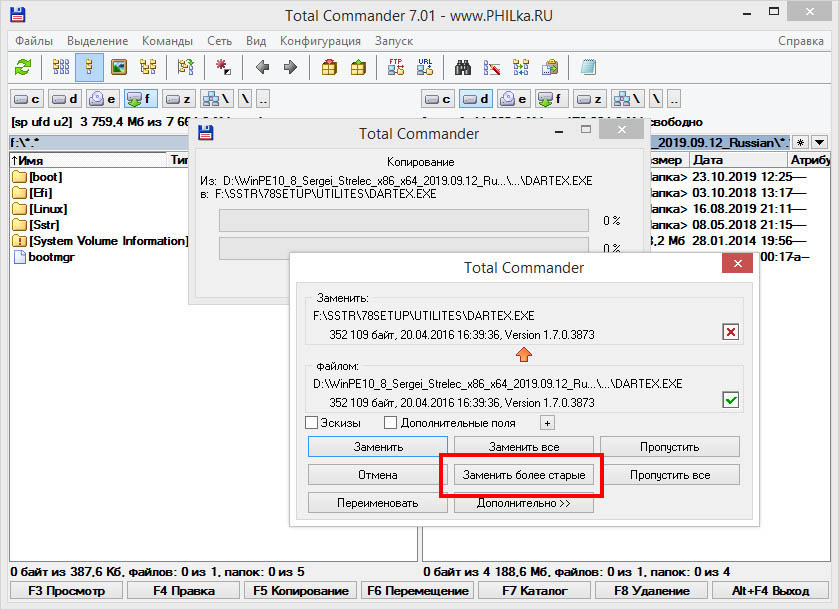Click the Переименовать button
Viewport: 839px width, 610px height.
(378, 503)
